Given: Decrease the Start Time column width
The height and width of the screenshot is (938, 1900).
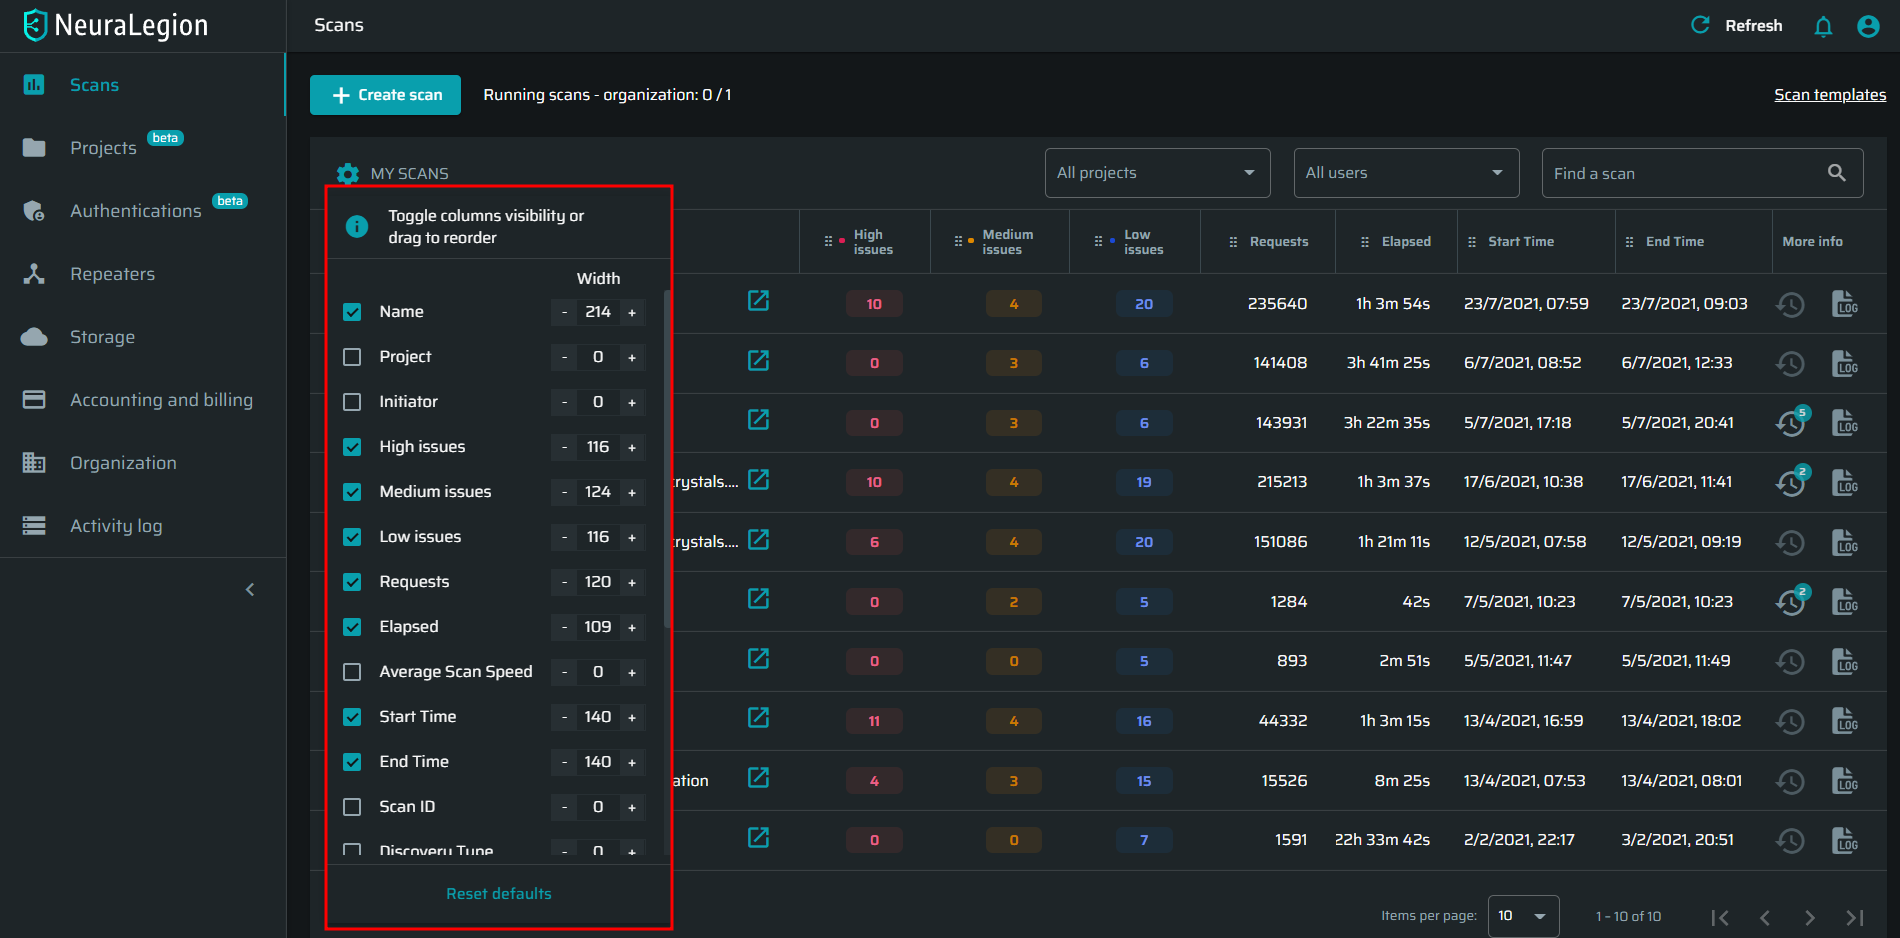Looking at the screenshot, I should point(564,717).
